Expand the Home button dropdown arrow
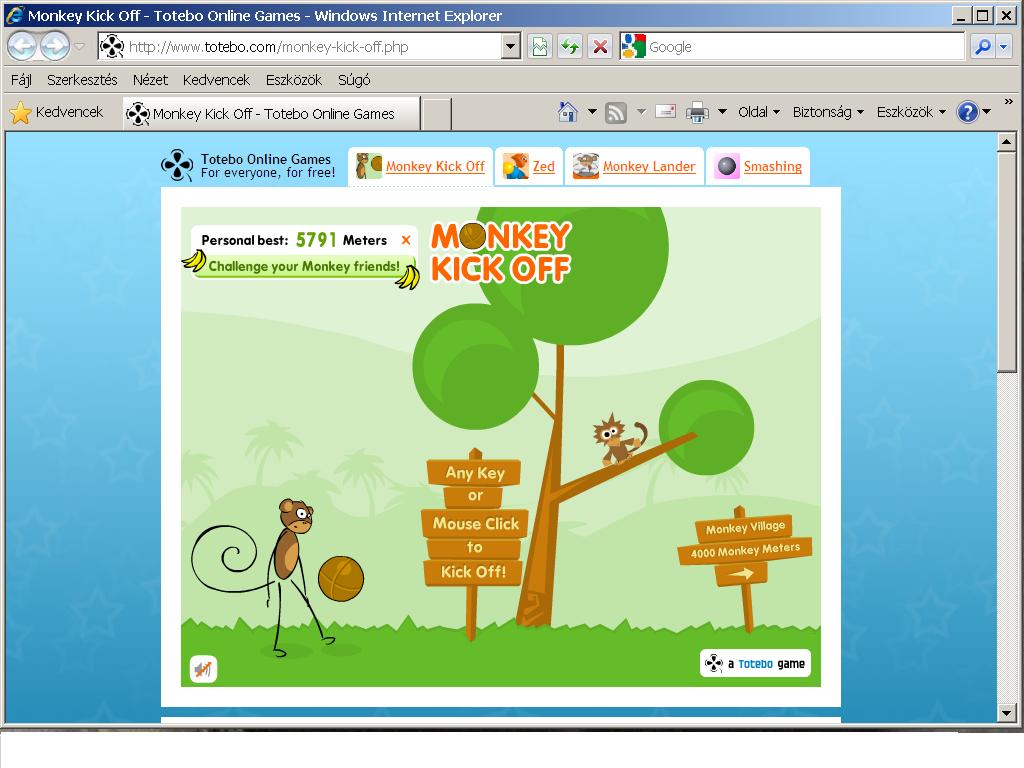Viewport: 1024px width, 768px height. [592, 112]
